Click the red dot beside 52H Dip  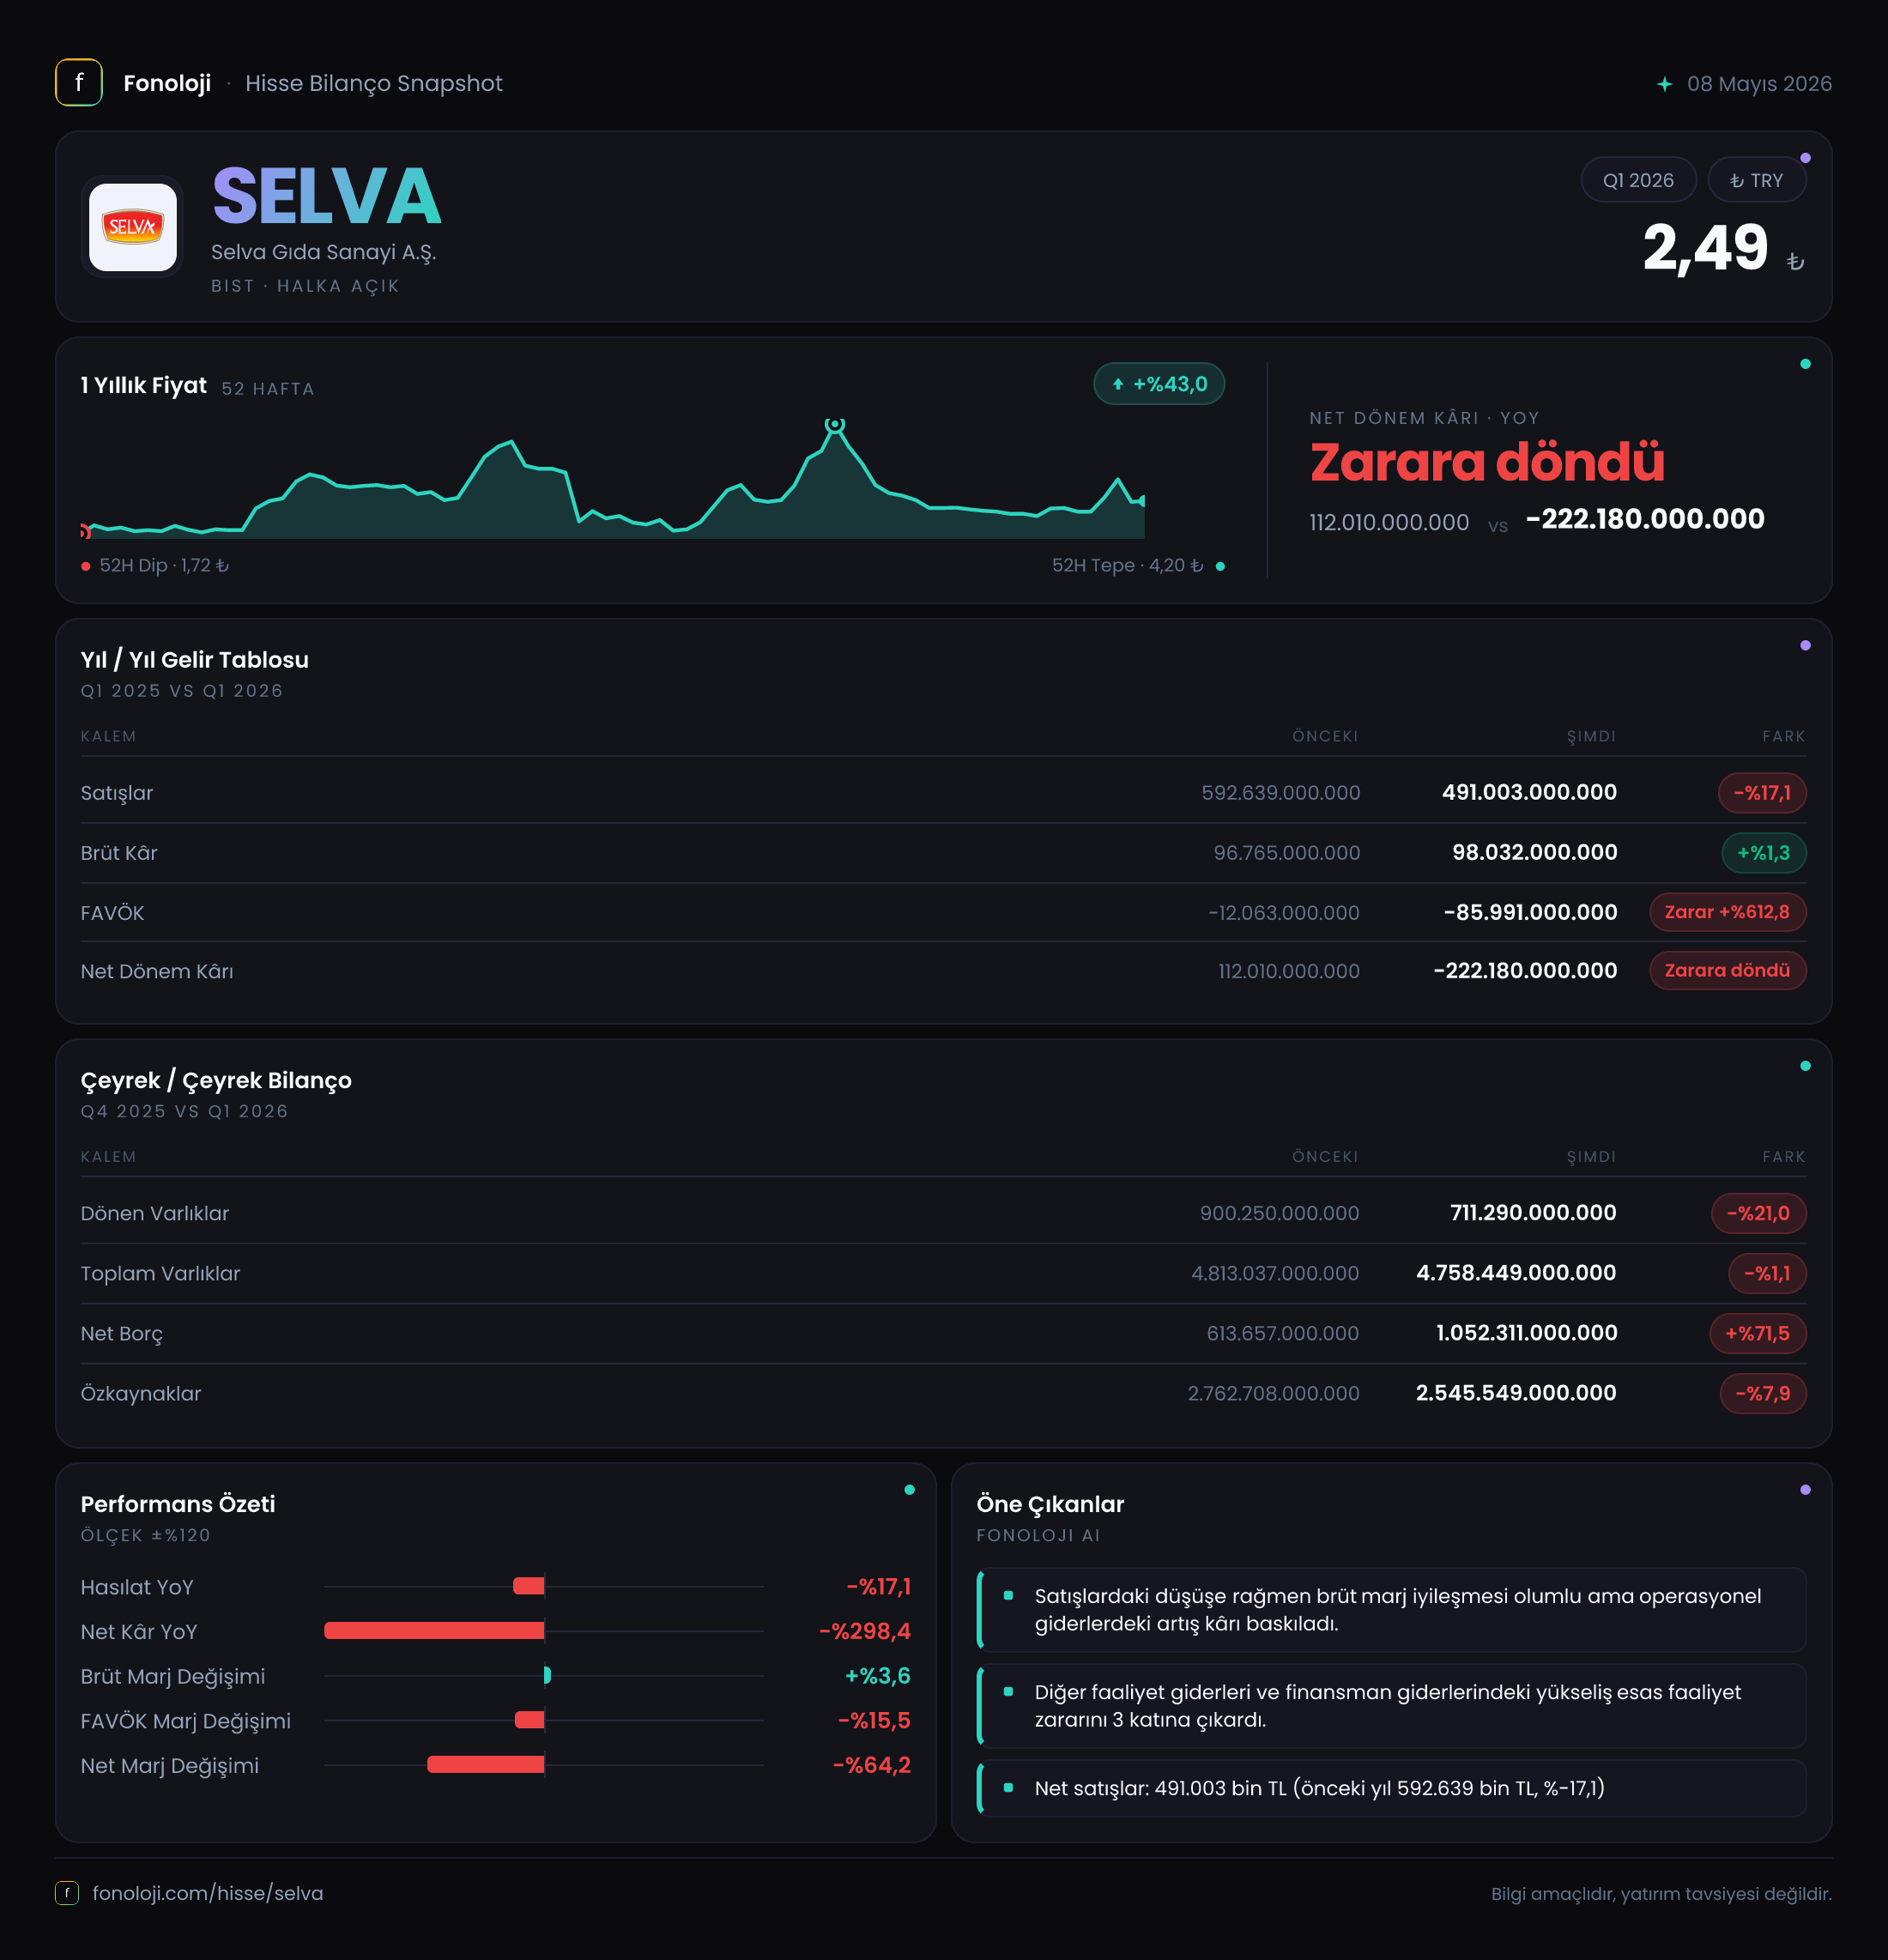pyautogui.click(x=86, y=566)
